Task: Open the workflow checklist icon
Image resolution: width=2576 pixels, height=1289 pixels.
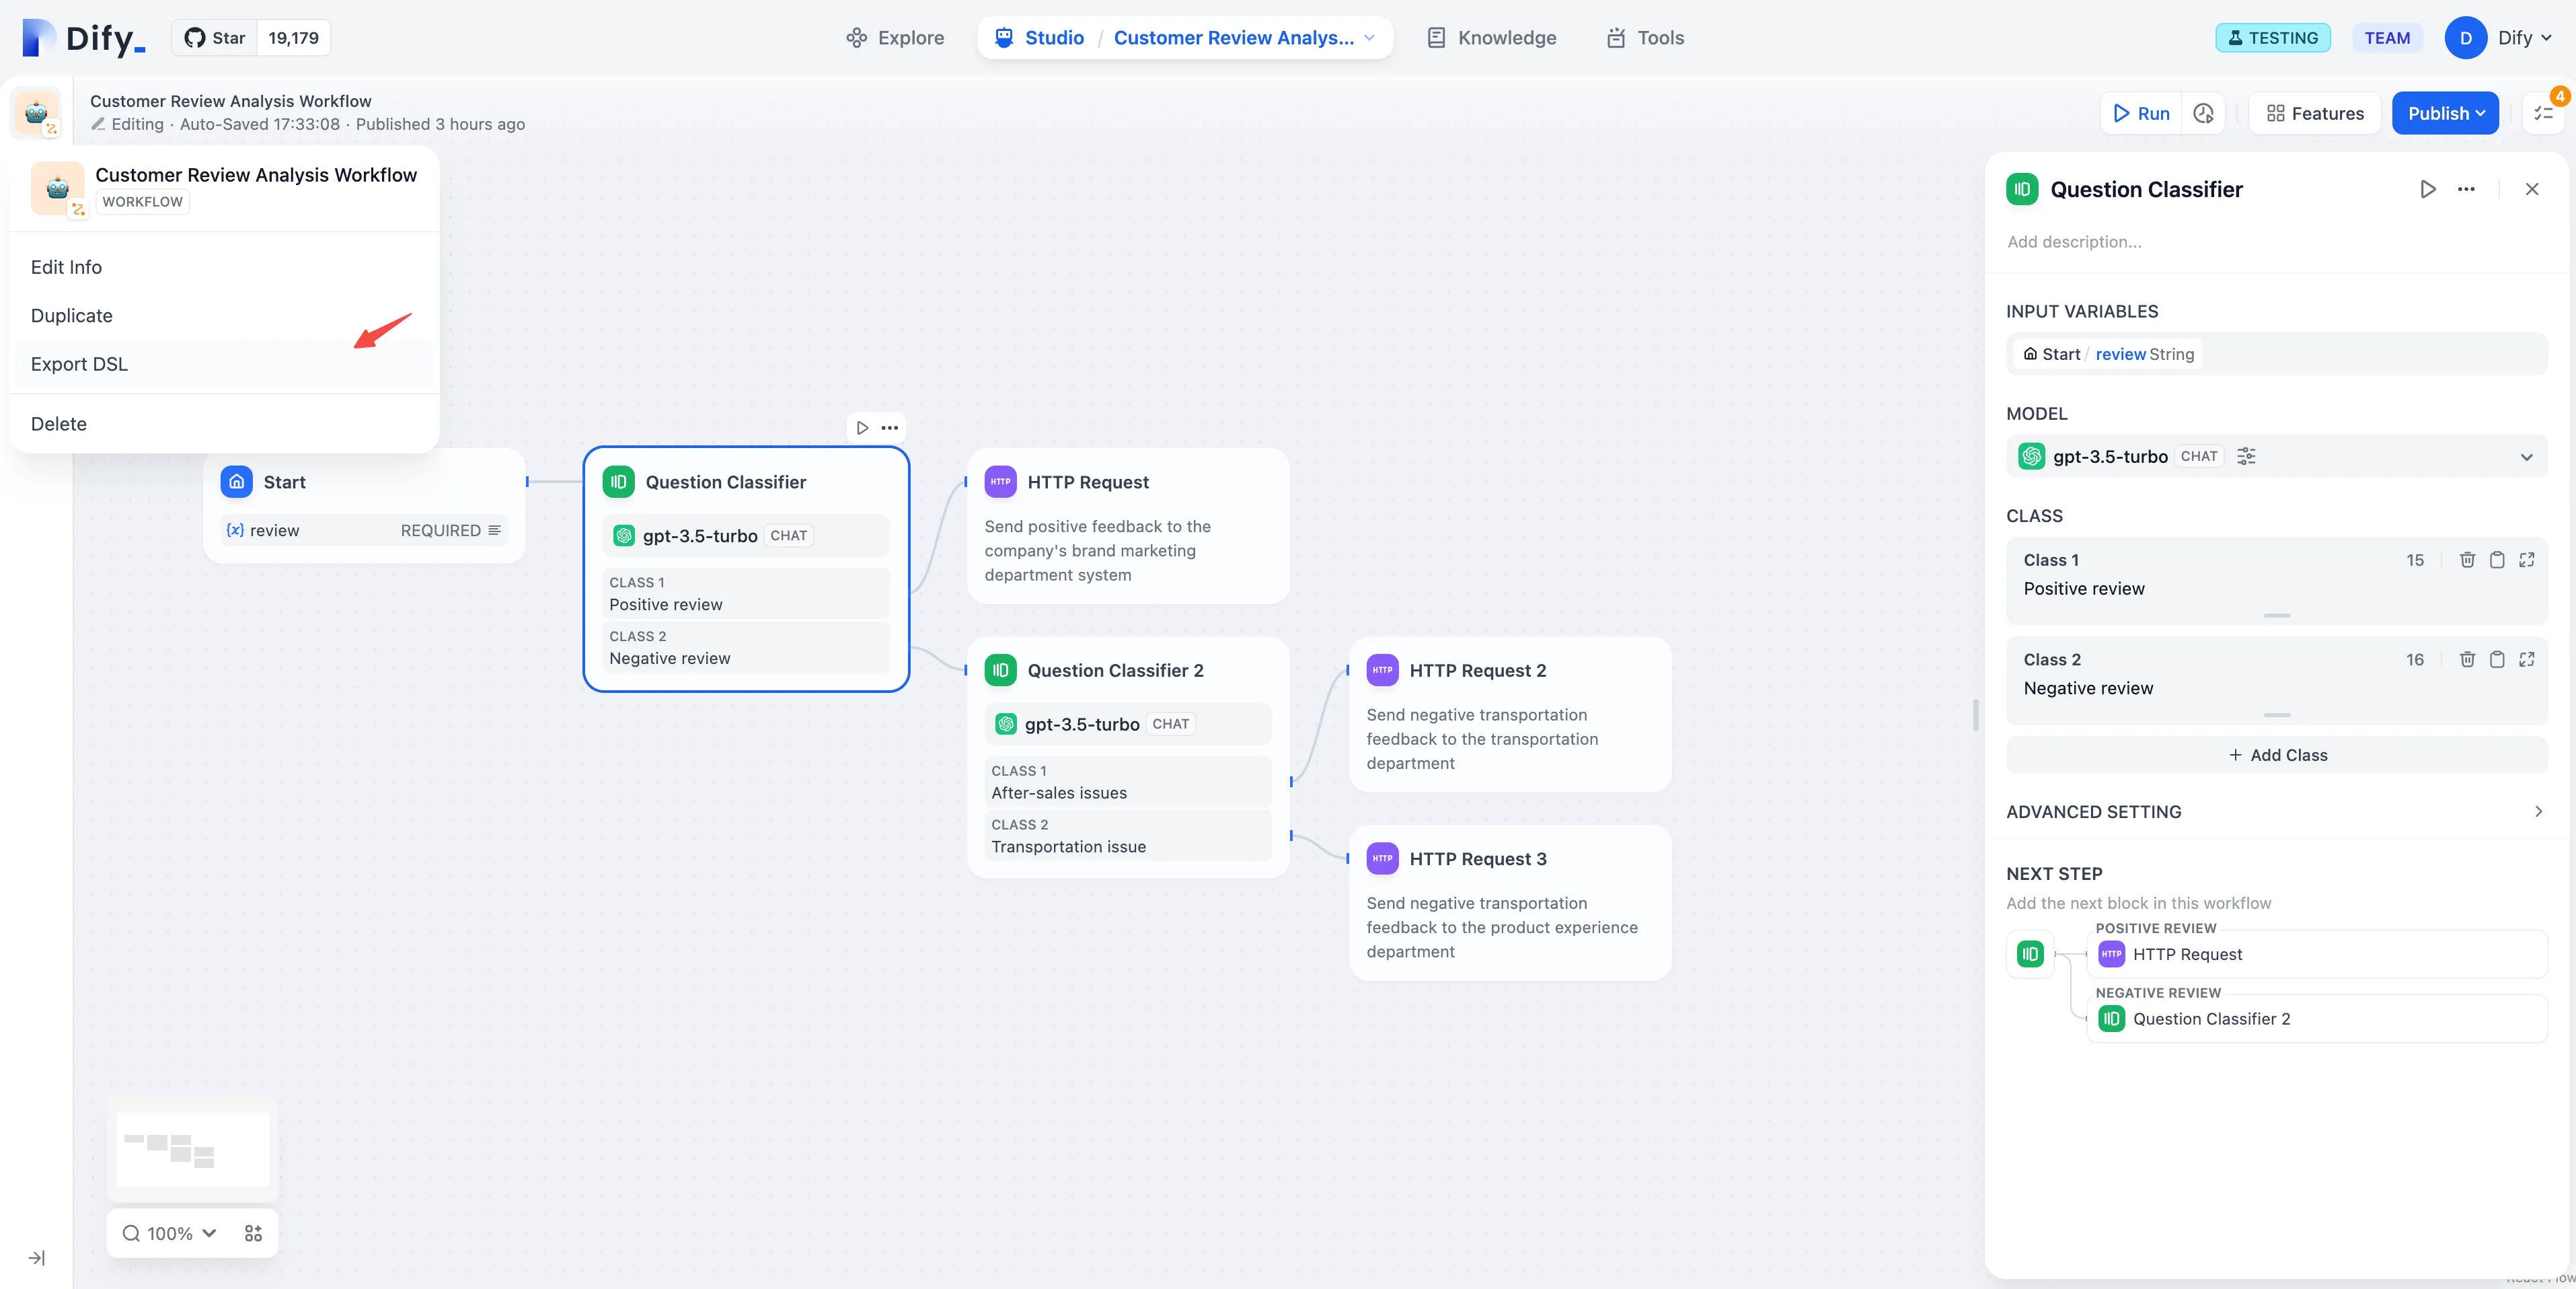Action: 2544,113
